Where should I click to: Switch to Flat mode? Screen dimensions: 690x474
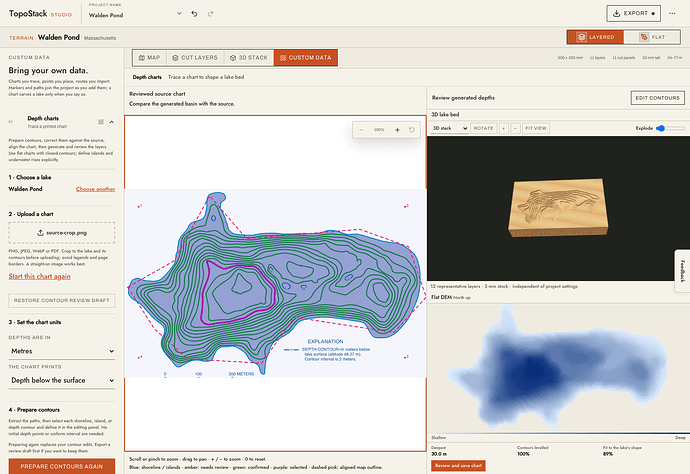(x=652, y=37)
